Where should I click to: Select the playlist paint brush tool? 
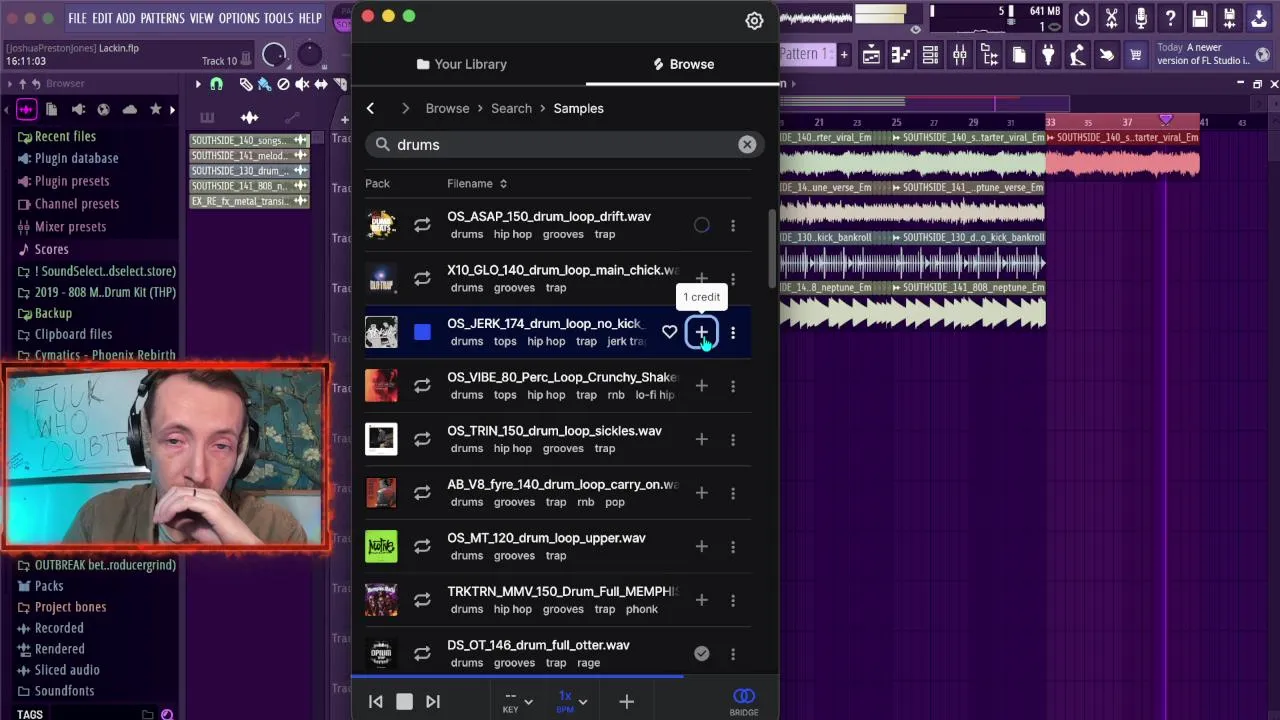264,85
